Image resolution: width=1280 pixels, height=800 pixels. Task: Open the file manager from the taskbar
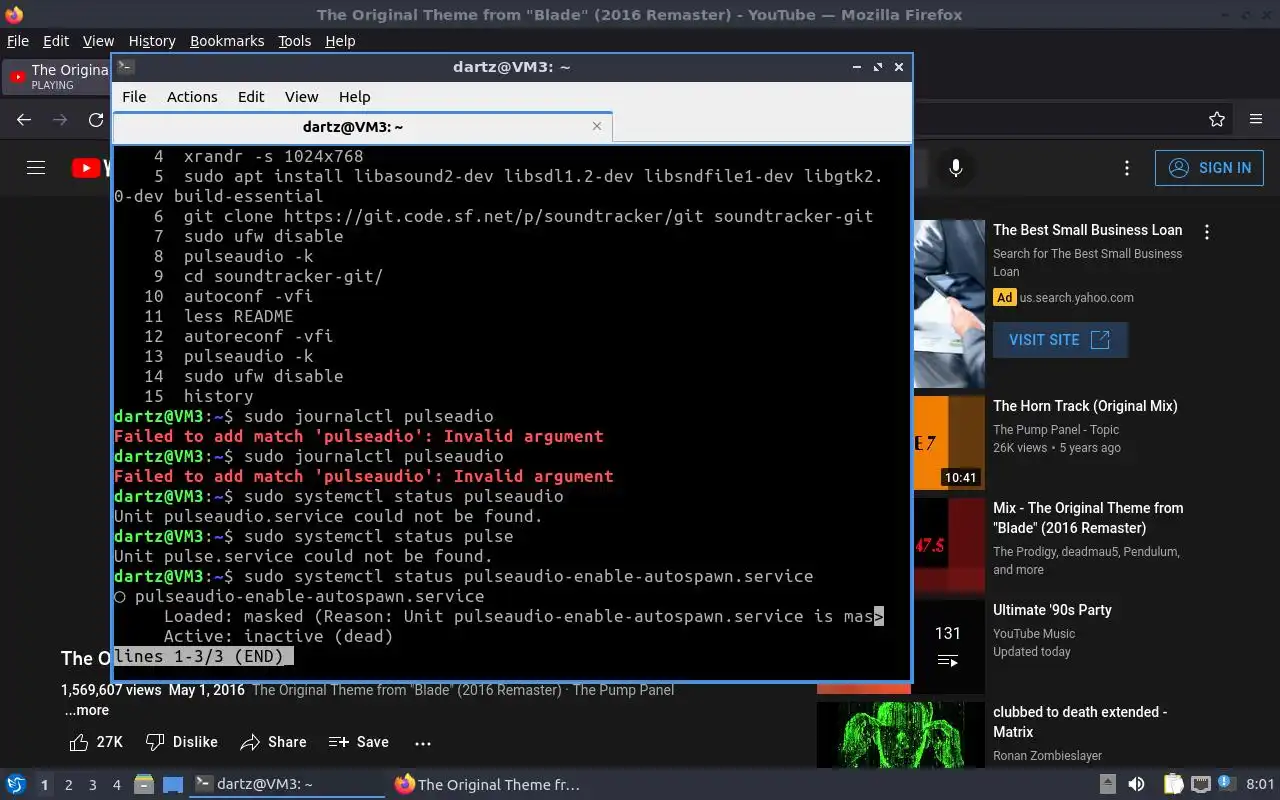tap(143, 784)
